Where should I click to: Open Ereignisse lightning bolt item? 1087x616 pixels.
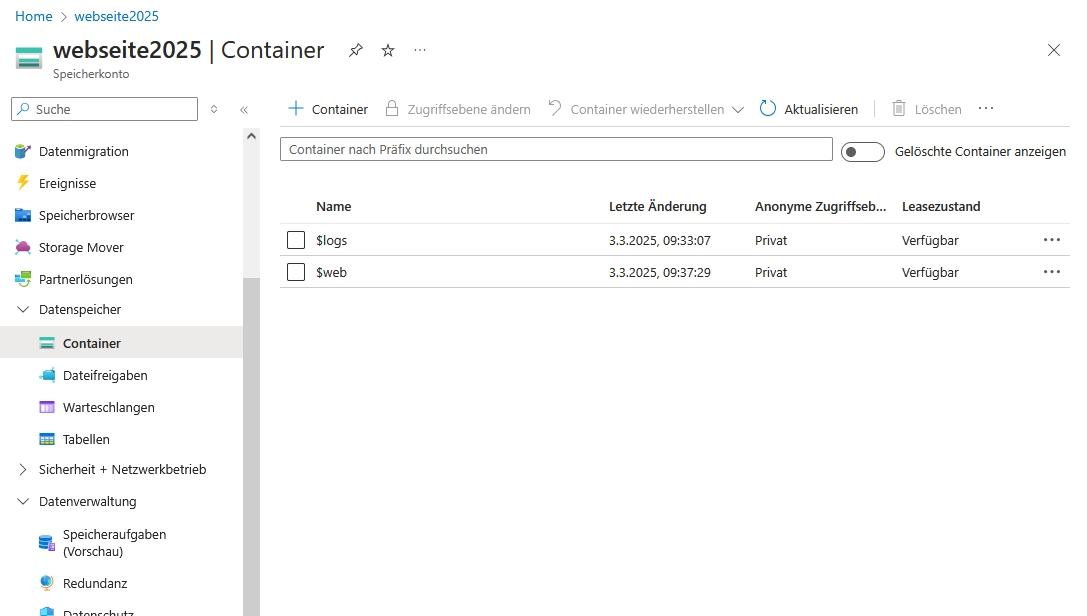click(x=67, y=183)
